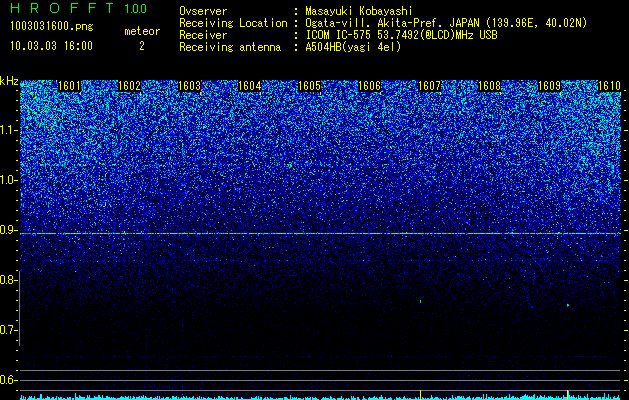Click the 1601 time marker
This screenshot has width=629, height=400.
click(69, 86)
